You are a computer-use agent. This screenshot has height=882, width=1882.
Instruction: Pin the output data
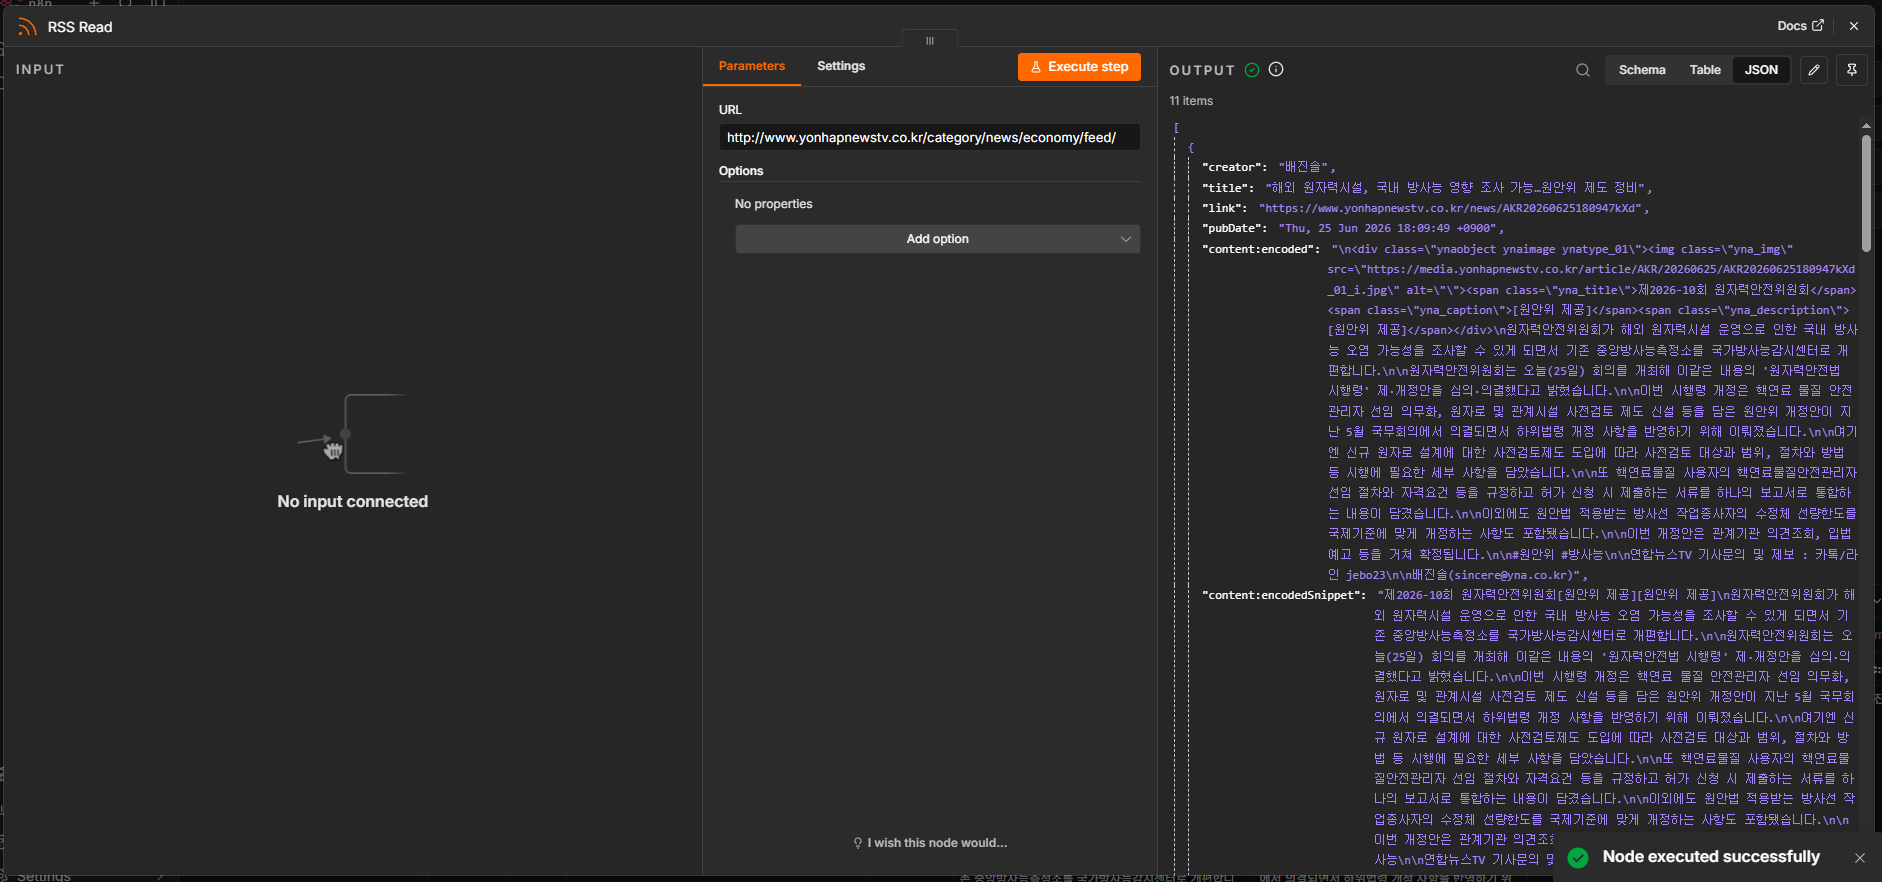point(1852,70)
